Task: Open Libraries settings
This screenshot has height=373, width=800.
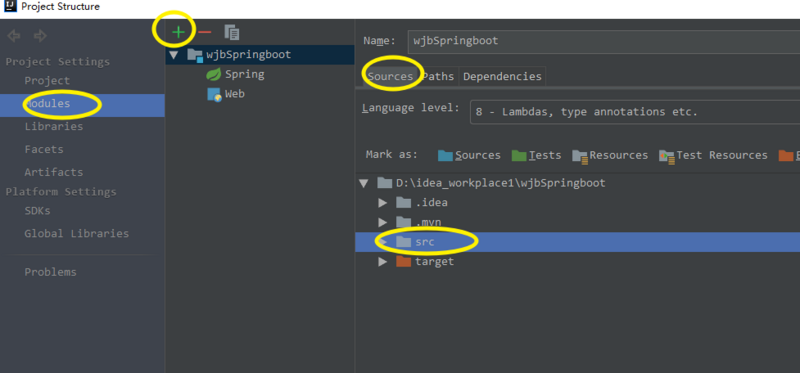Action: (54, 127)
